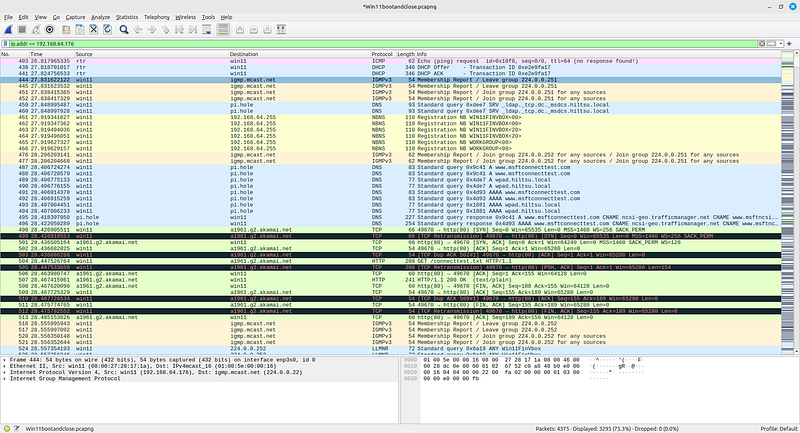Restart the current capture

pyautogui.click(x=36, y=30)
